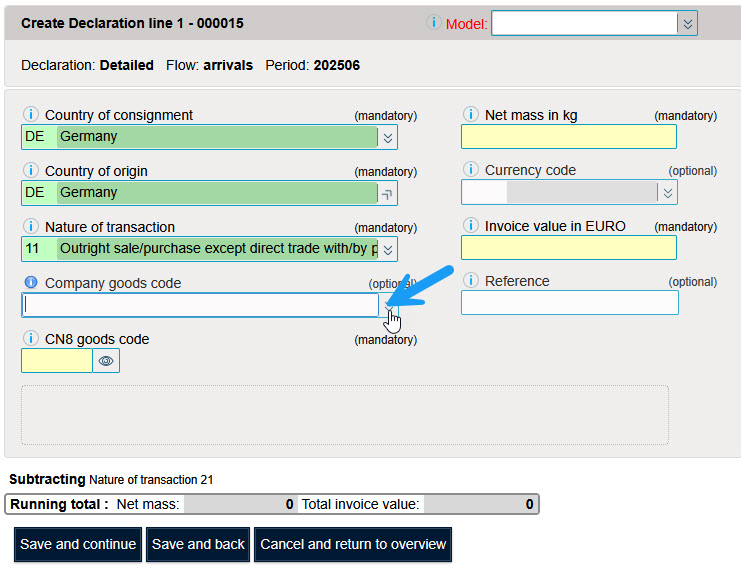Screen dimensions: 741x569
Task: Click into the Reference text field
Action: tap(569, 302)
